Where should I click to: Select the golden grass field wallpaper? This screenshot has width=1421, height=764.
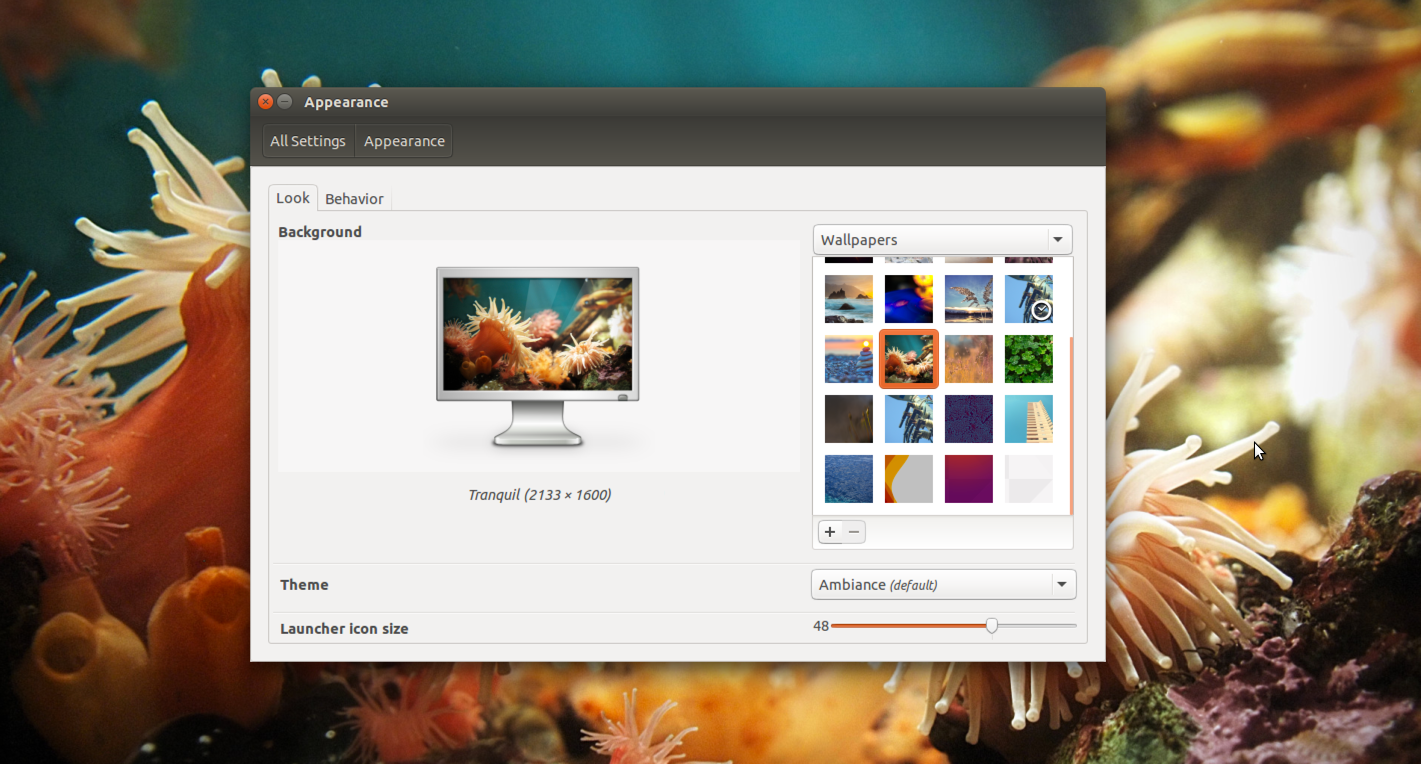968,359
